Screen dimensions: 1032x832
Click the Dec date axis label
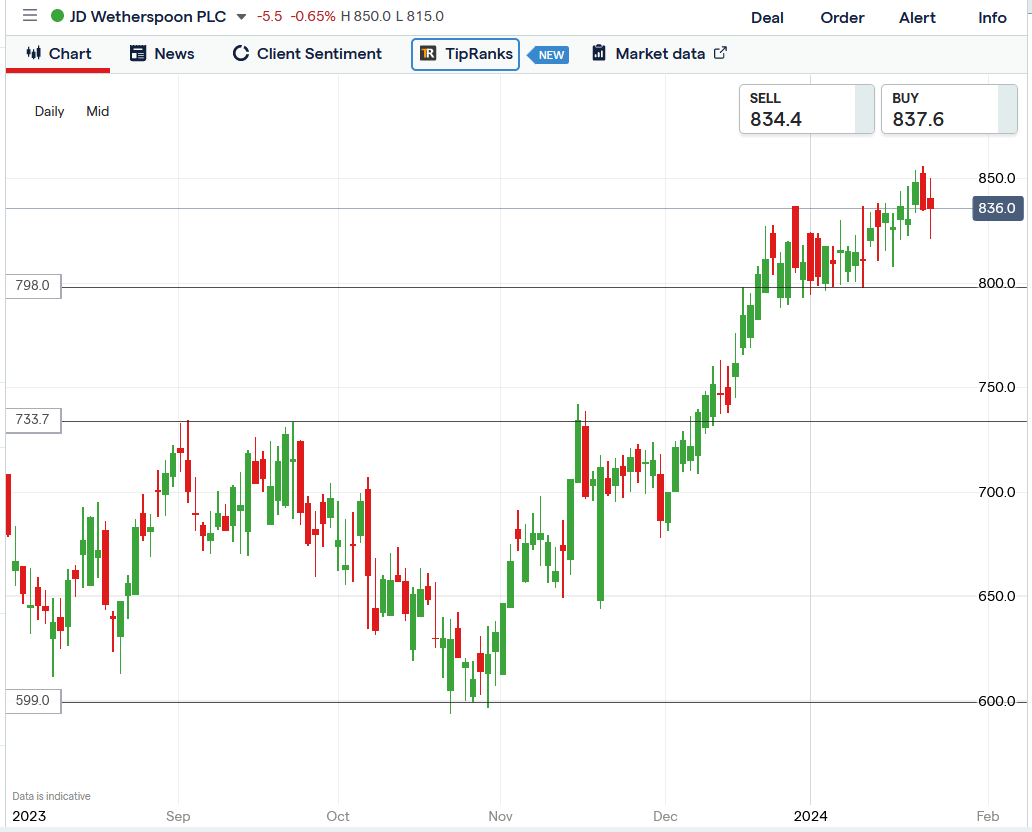(x=665, y=816)
